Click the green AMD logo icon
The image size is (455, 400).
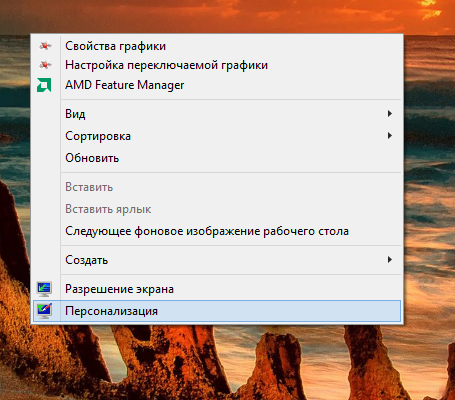coord(44,85)
